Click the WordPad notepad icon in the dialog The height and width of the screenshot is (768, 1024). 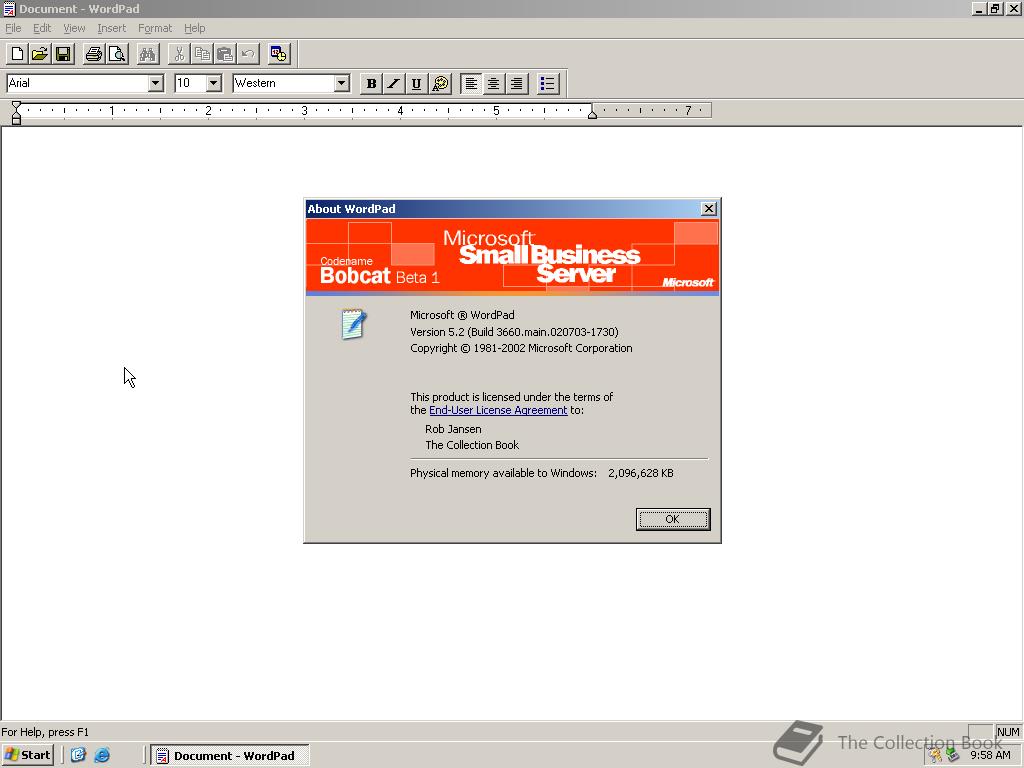[x=353, y=324]
